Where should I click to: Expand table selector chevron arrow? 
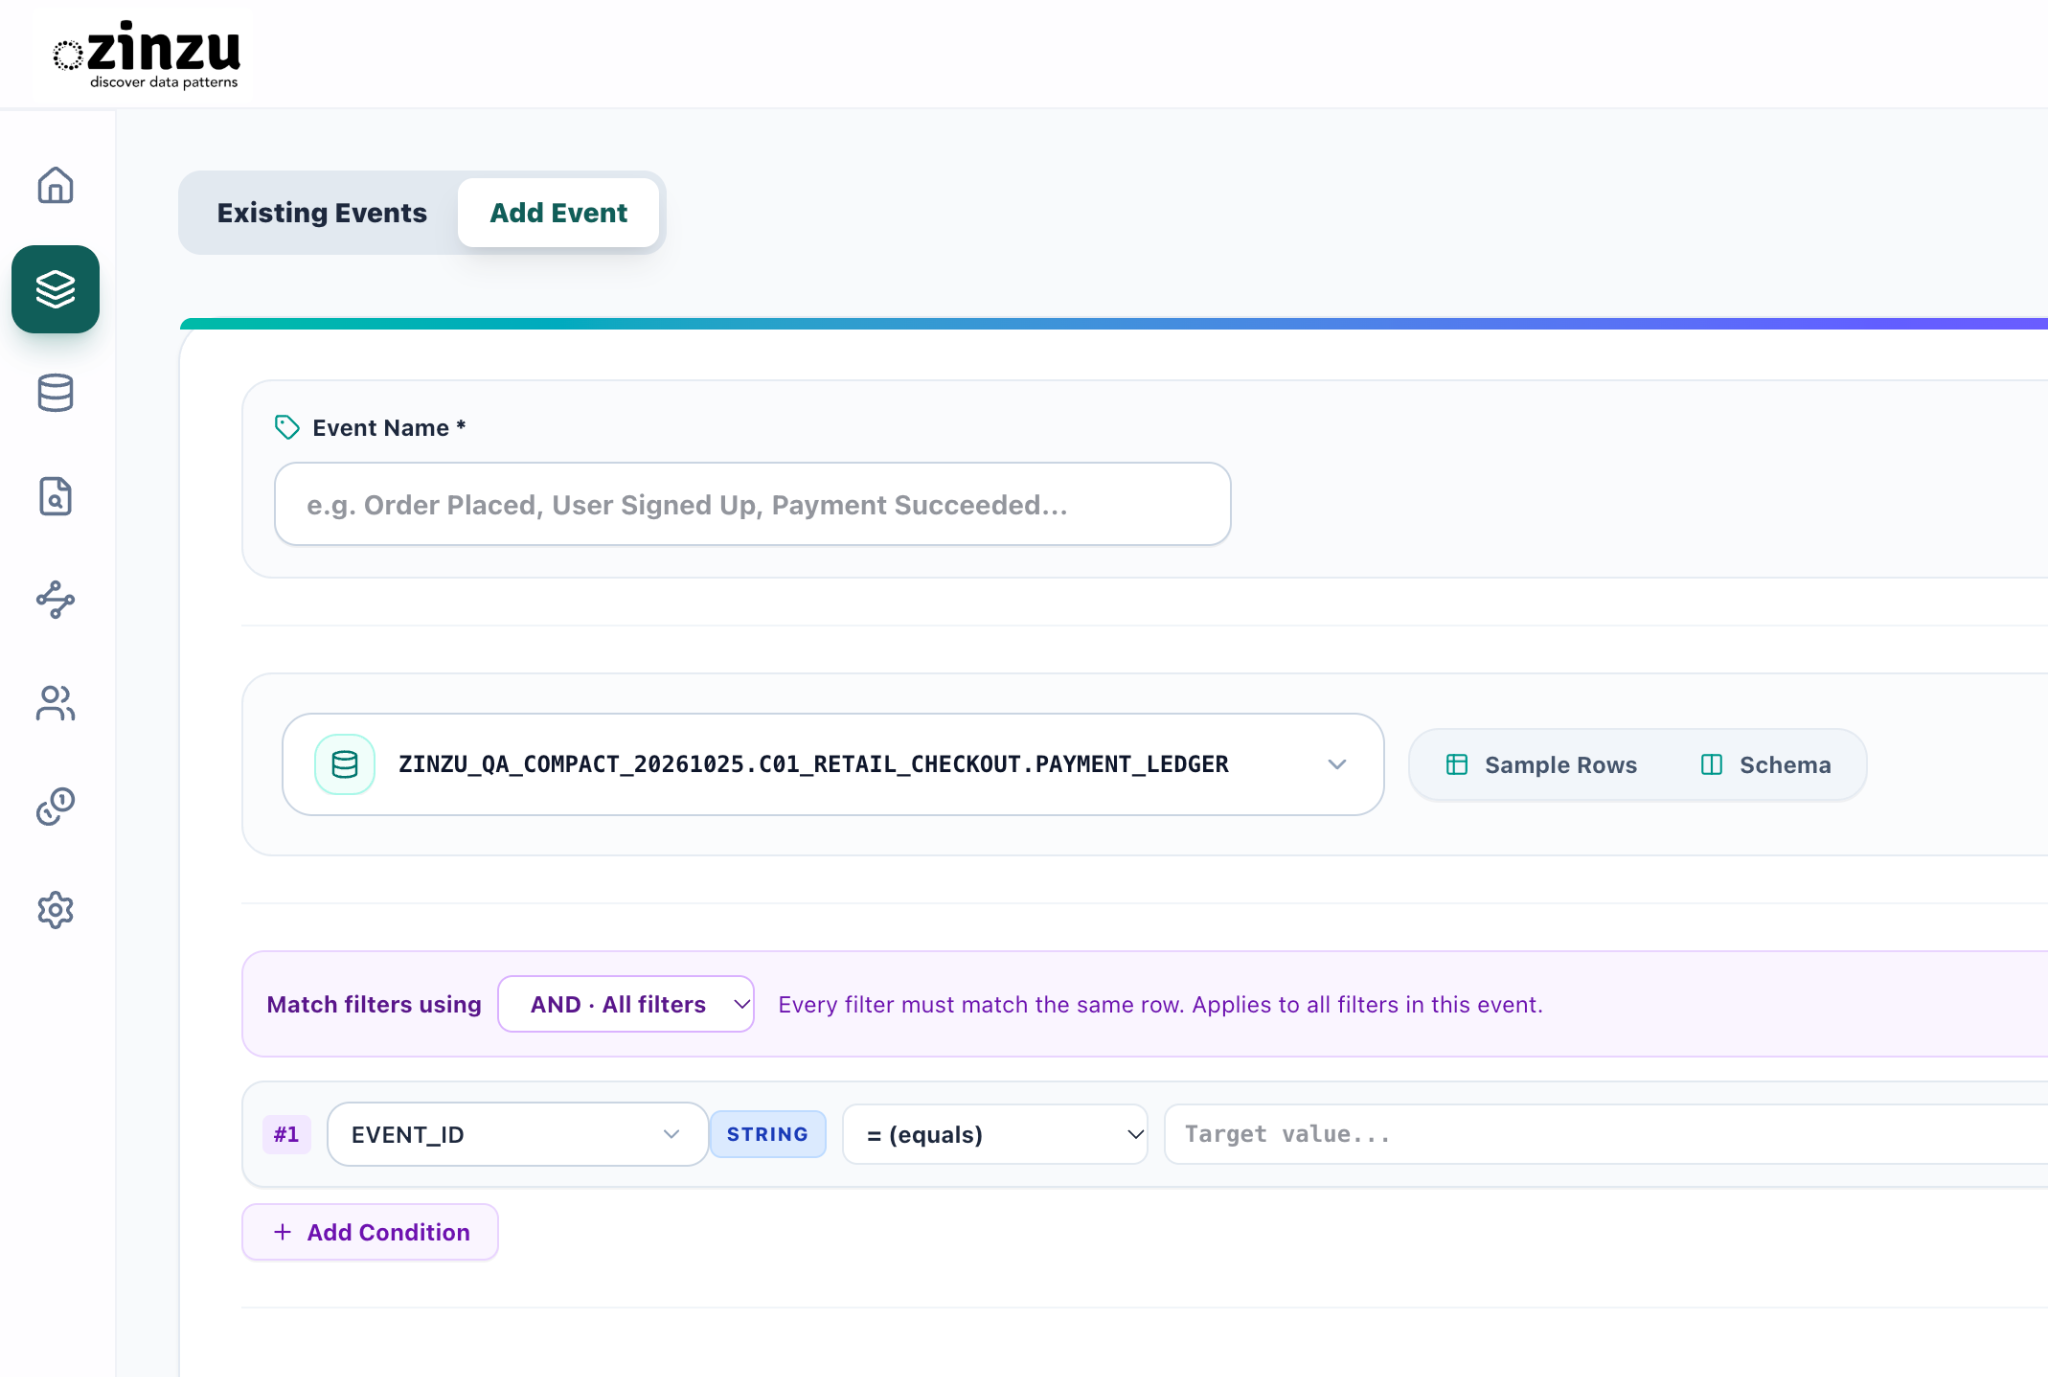1337,764
